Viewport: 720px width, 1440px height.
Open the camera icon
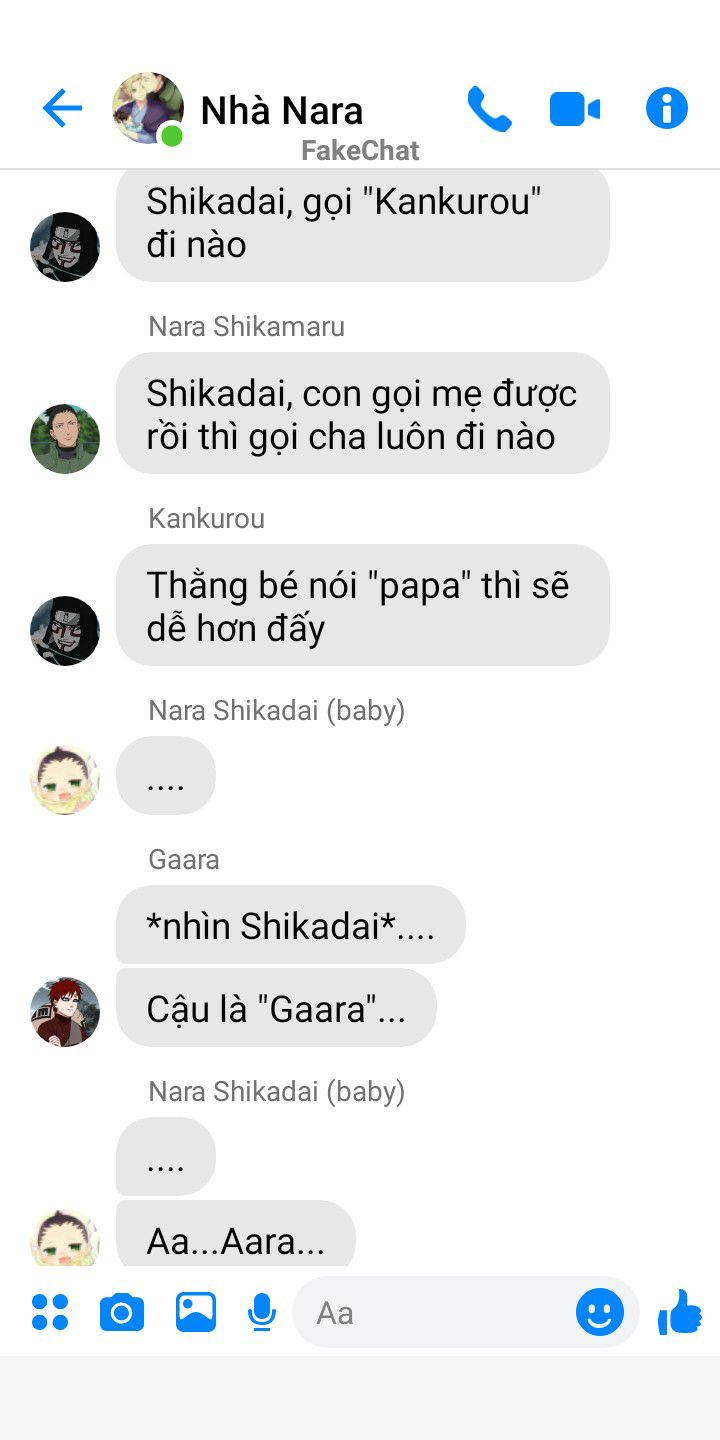(x=122, y=1312)
